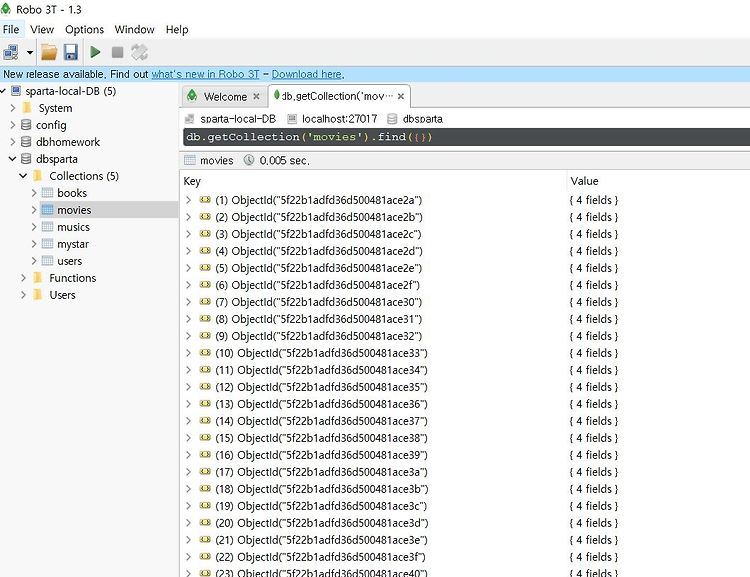Click the musics collection table icon
Image resolution: width=750 pixels, height=577 pixels.
pos(47,227)
